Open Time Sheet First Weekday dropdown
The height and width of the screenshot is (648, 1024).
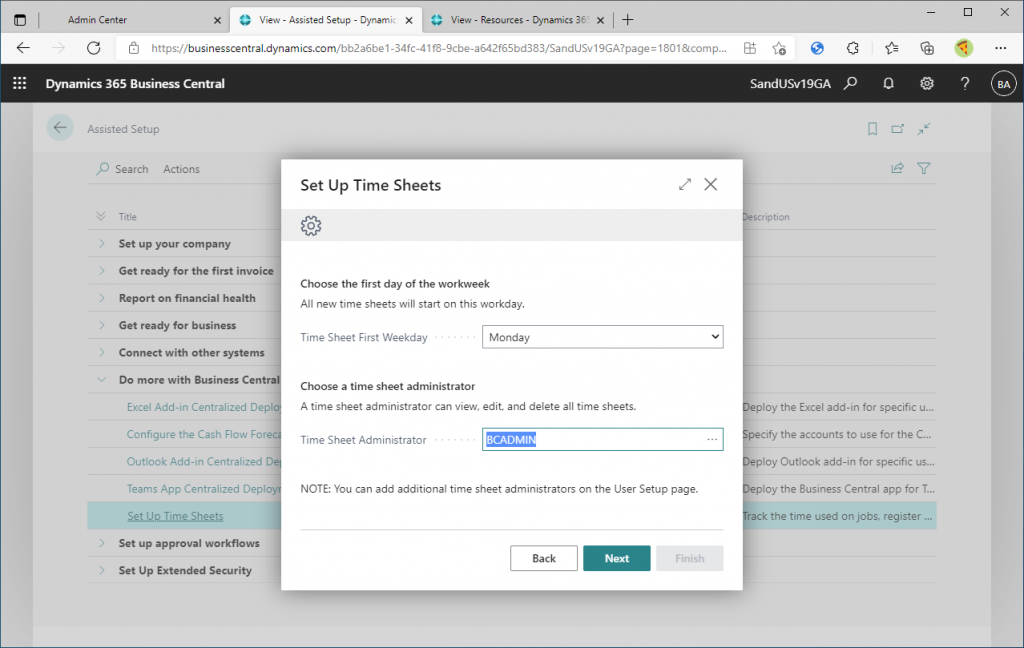[603, 337]
